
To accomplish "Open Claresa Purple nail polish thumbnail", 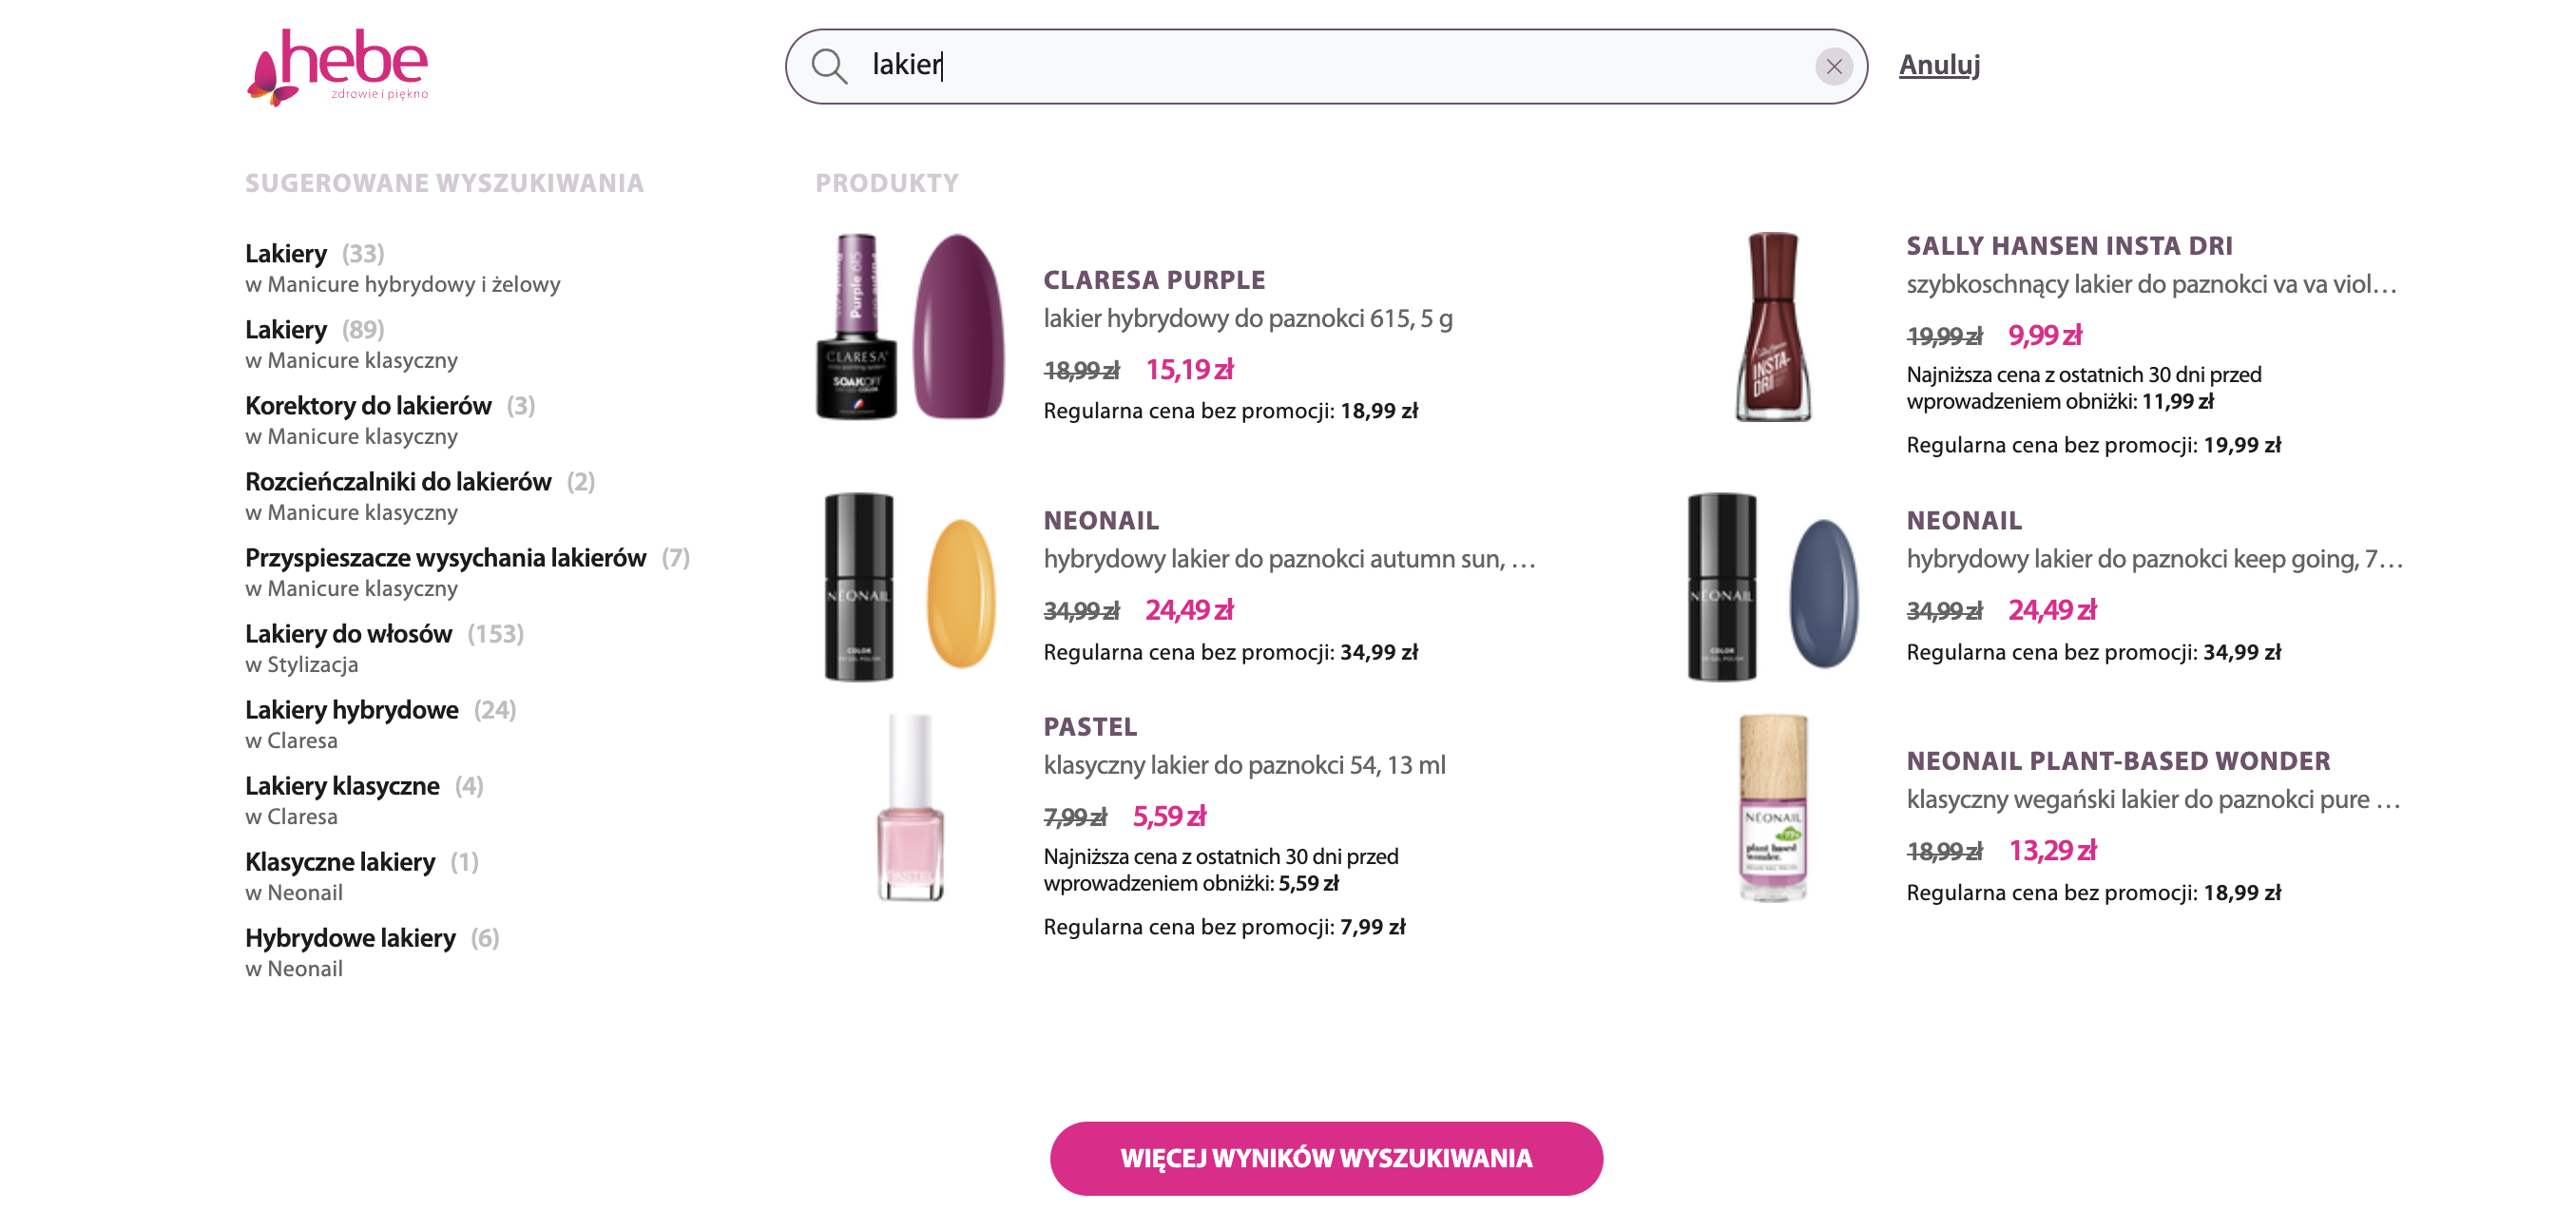I will coord(910,326).
